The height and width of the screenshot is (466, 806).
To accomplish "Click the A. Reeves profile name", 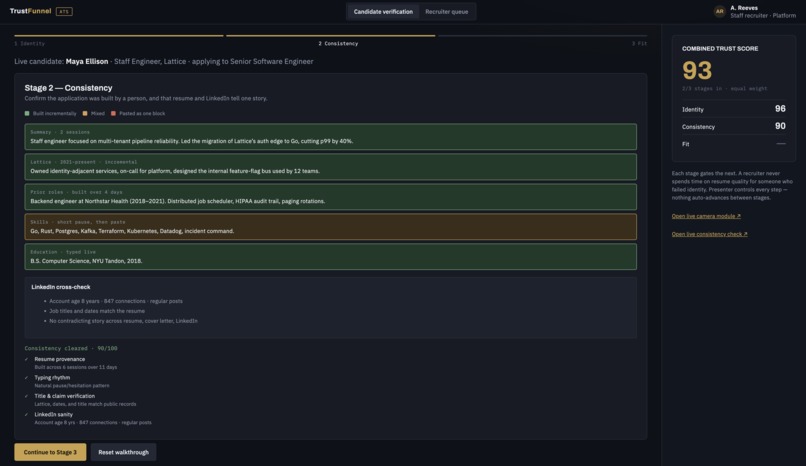I will [x=744, y=8].
